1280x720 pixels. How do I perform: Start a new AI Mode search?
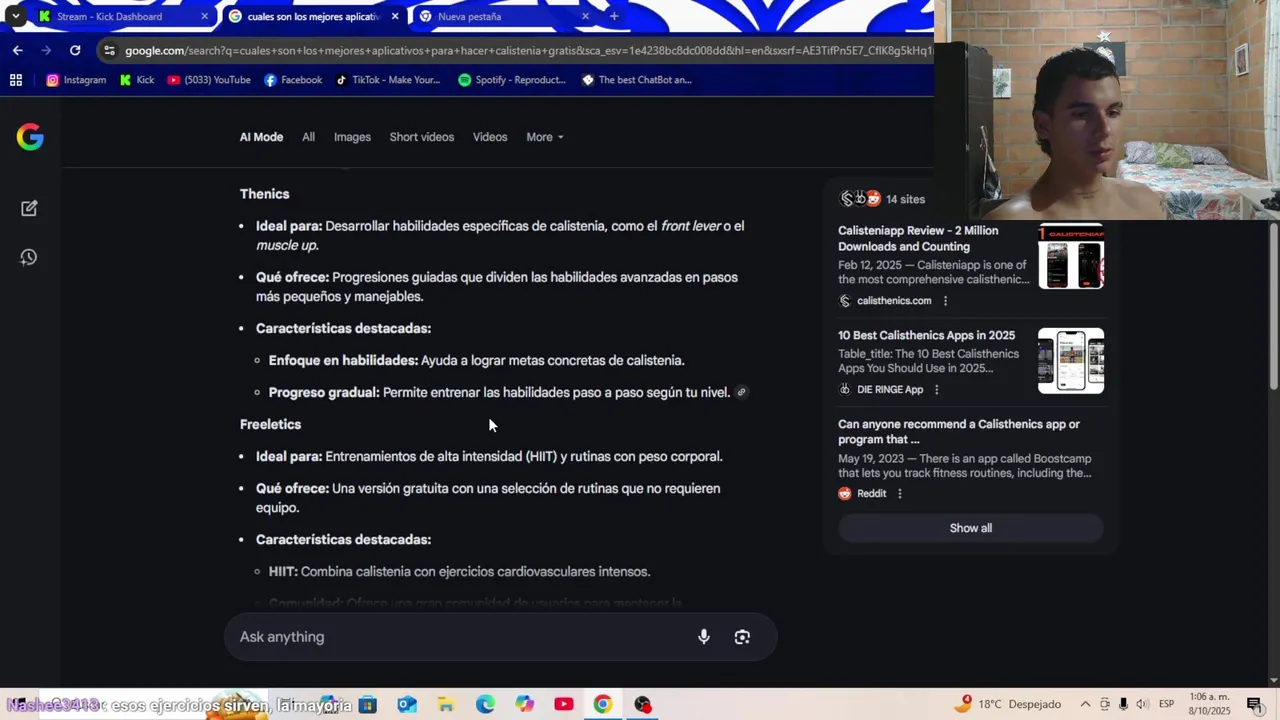tap(29, 208)
